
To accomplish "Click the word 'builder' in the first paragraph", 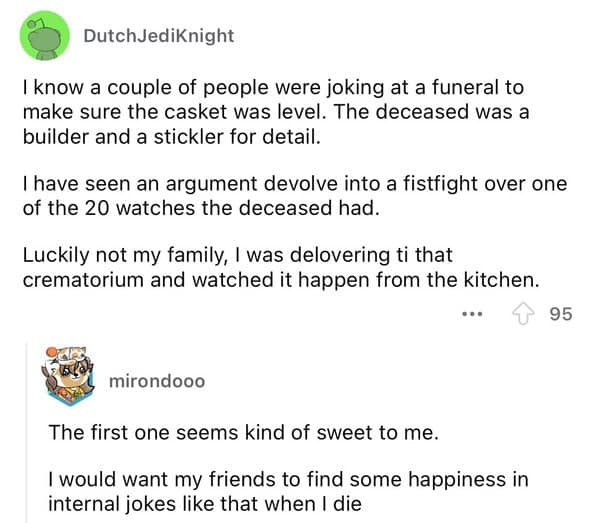I will pyautogui.click(x=55, y=137).
